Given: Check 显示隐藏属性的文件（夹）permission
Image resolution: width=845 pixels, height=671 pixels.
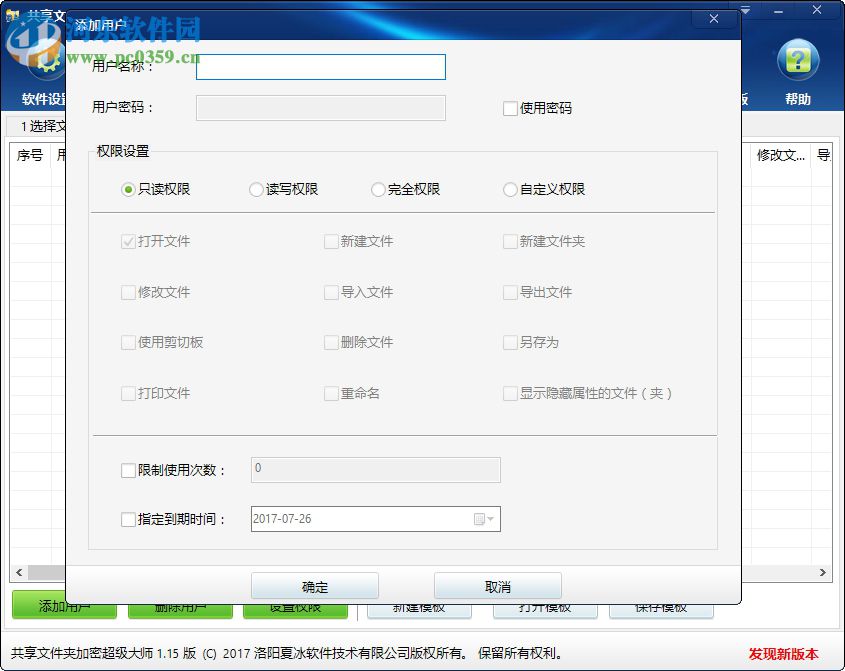Looking at the screenshot, I should point(509,393).
